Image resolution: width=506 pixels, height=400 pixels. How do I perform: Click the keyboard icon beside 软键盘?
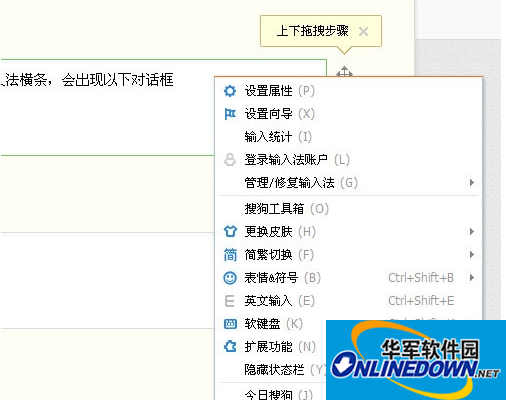click(230, 324)
